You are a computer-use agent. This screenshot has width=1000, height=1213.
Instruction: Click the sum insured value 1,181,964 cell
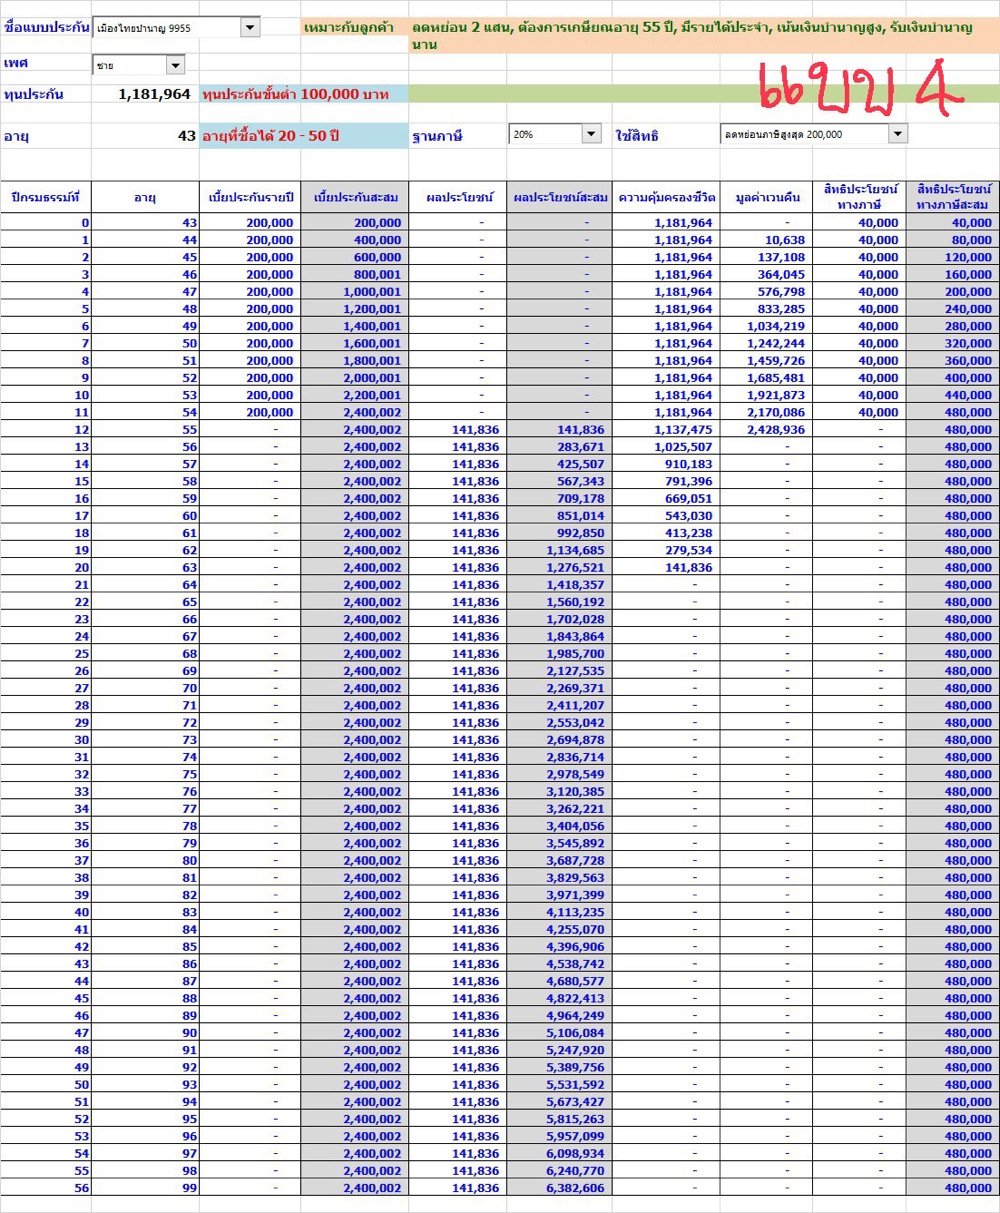pyautogui.click(x=146, y=94)
